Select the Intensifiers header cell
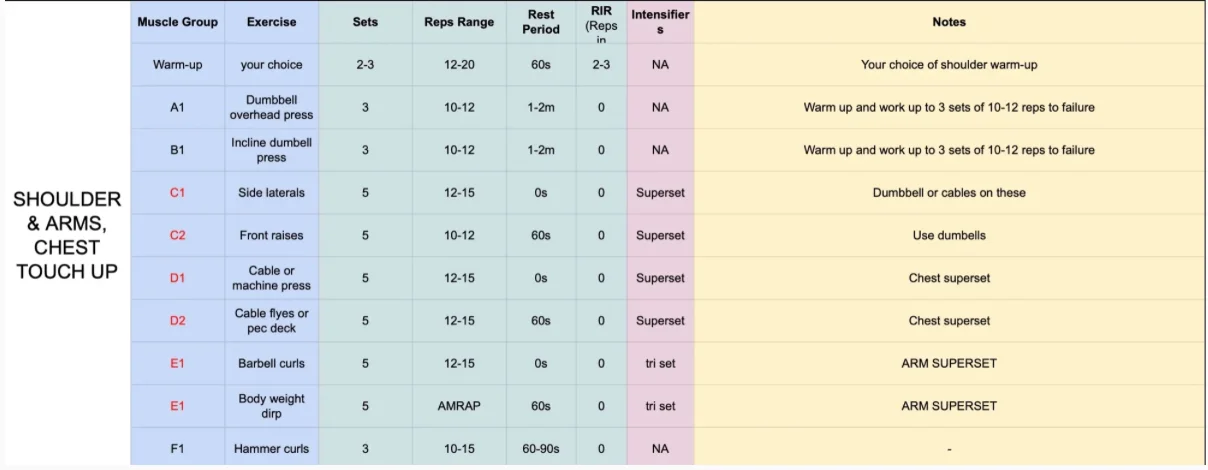The image size is (1208, 470). point(660,22)
